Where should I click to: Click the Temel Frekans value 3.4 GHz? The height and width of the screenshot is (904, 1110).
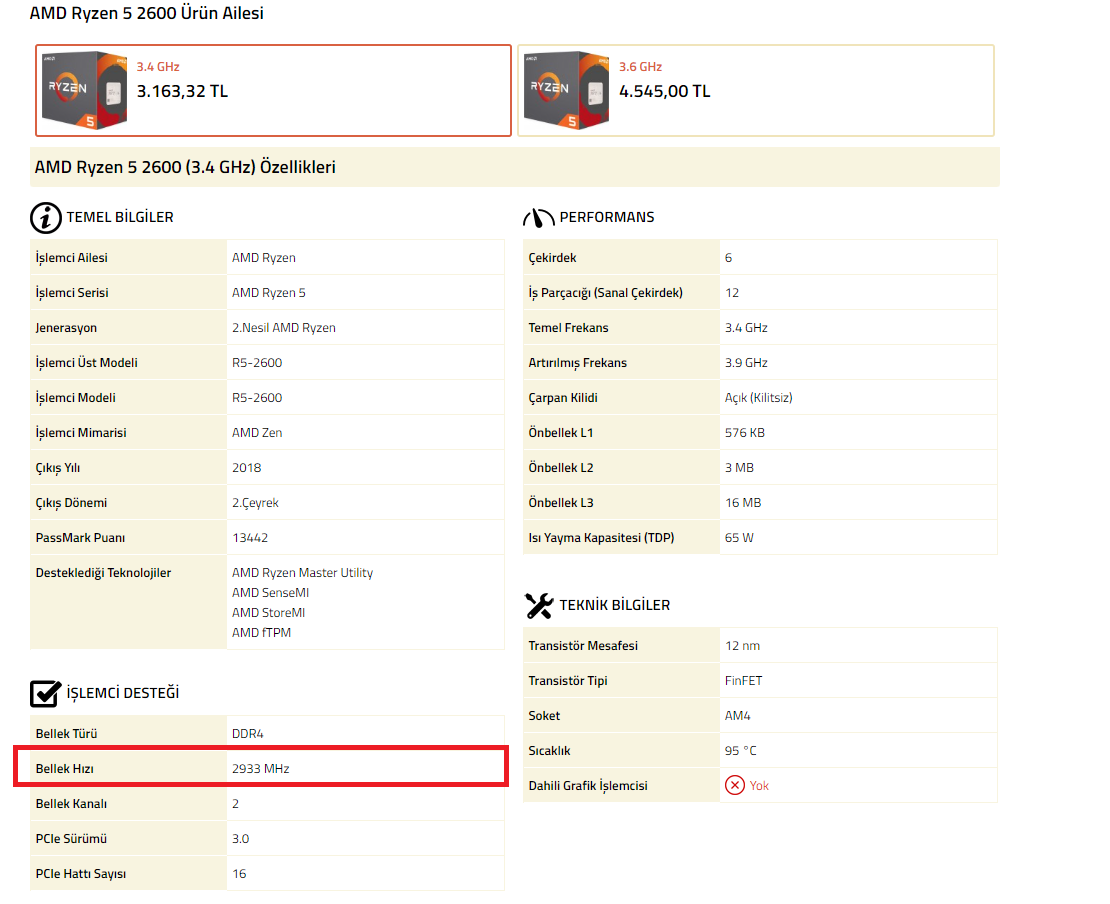click(x=746, y=328)
